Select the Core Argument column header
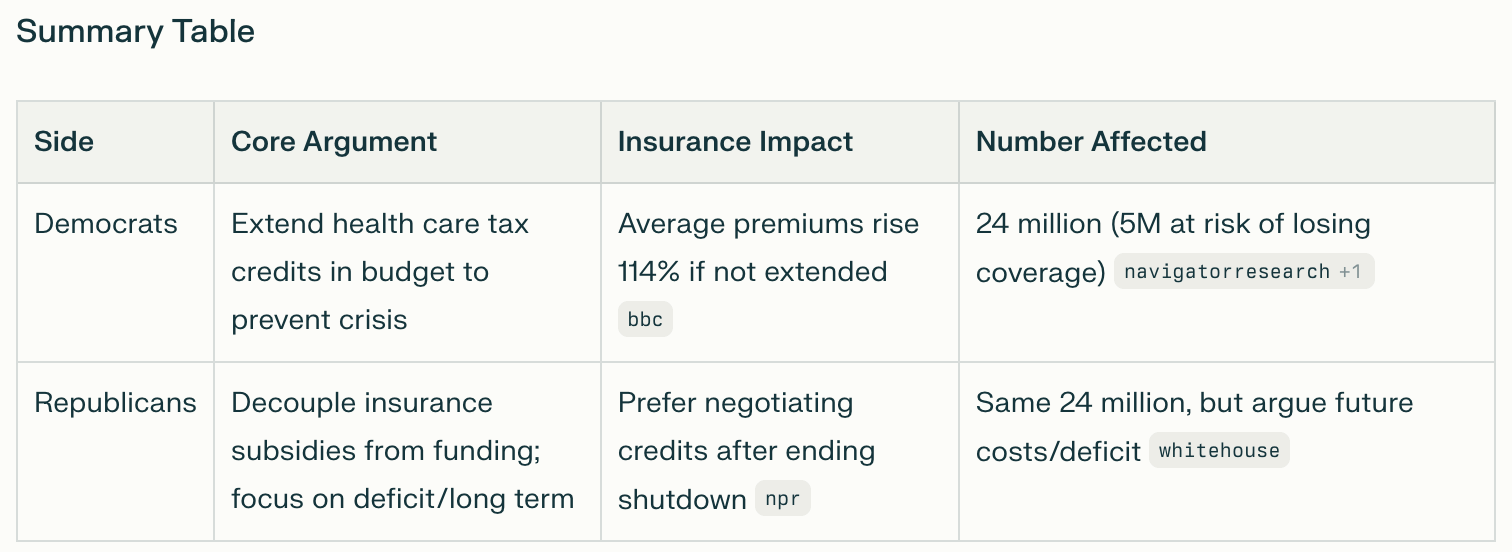1512x552 pixels. click(334, 142)
